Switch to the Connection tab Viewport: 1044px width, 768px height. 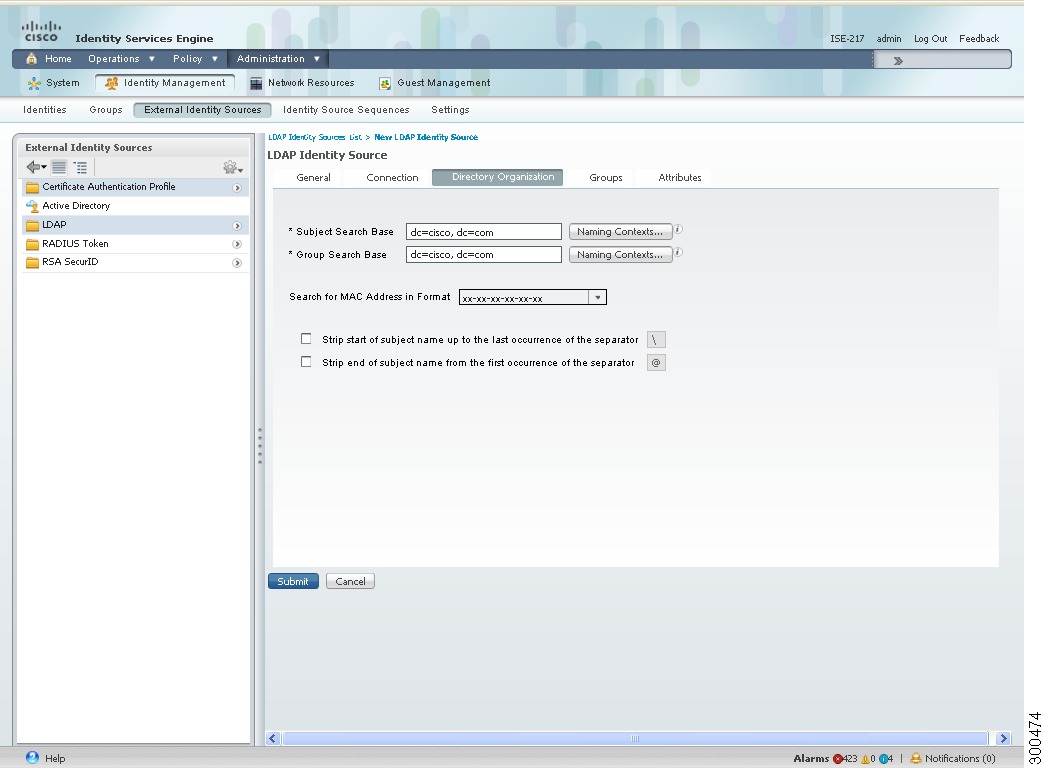tap(392, 177)
